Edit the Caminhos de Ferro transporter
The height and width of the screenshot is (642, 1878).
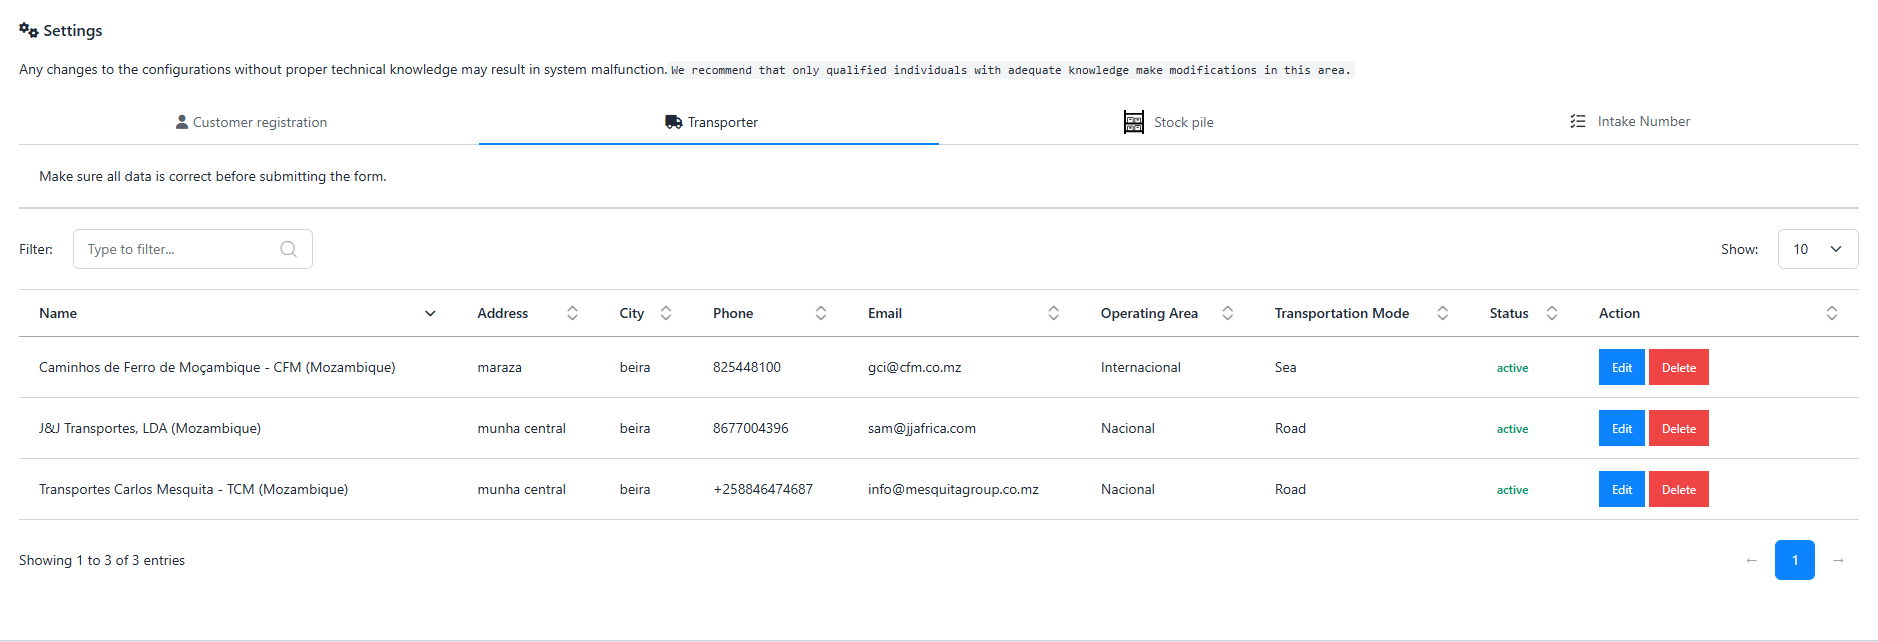[1621, 367]
